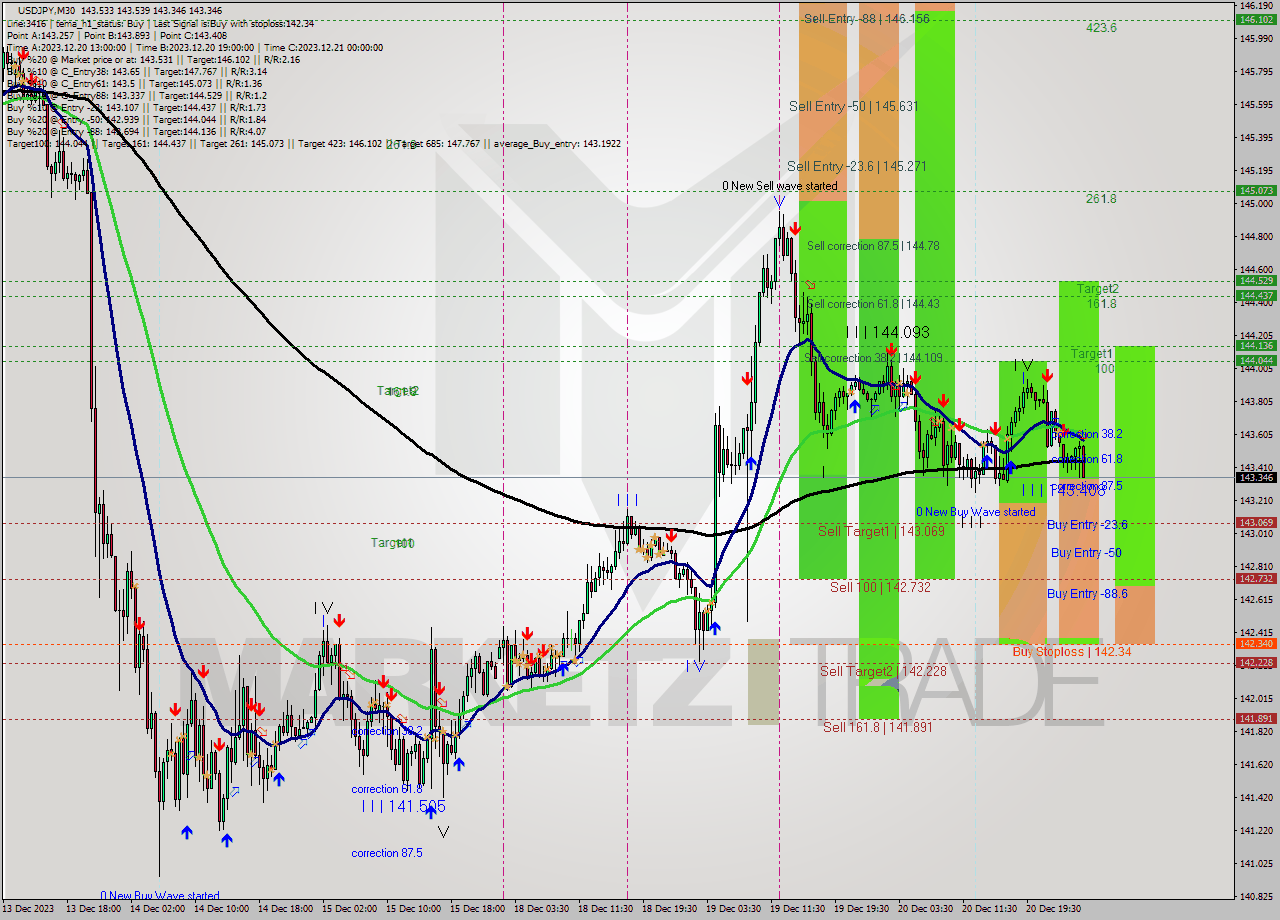Click the 'Buy Entry -50' label
Screen dimensions: 1280x920
[1085, 553]
